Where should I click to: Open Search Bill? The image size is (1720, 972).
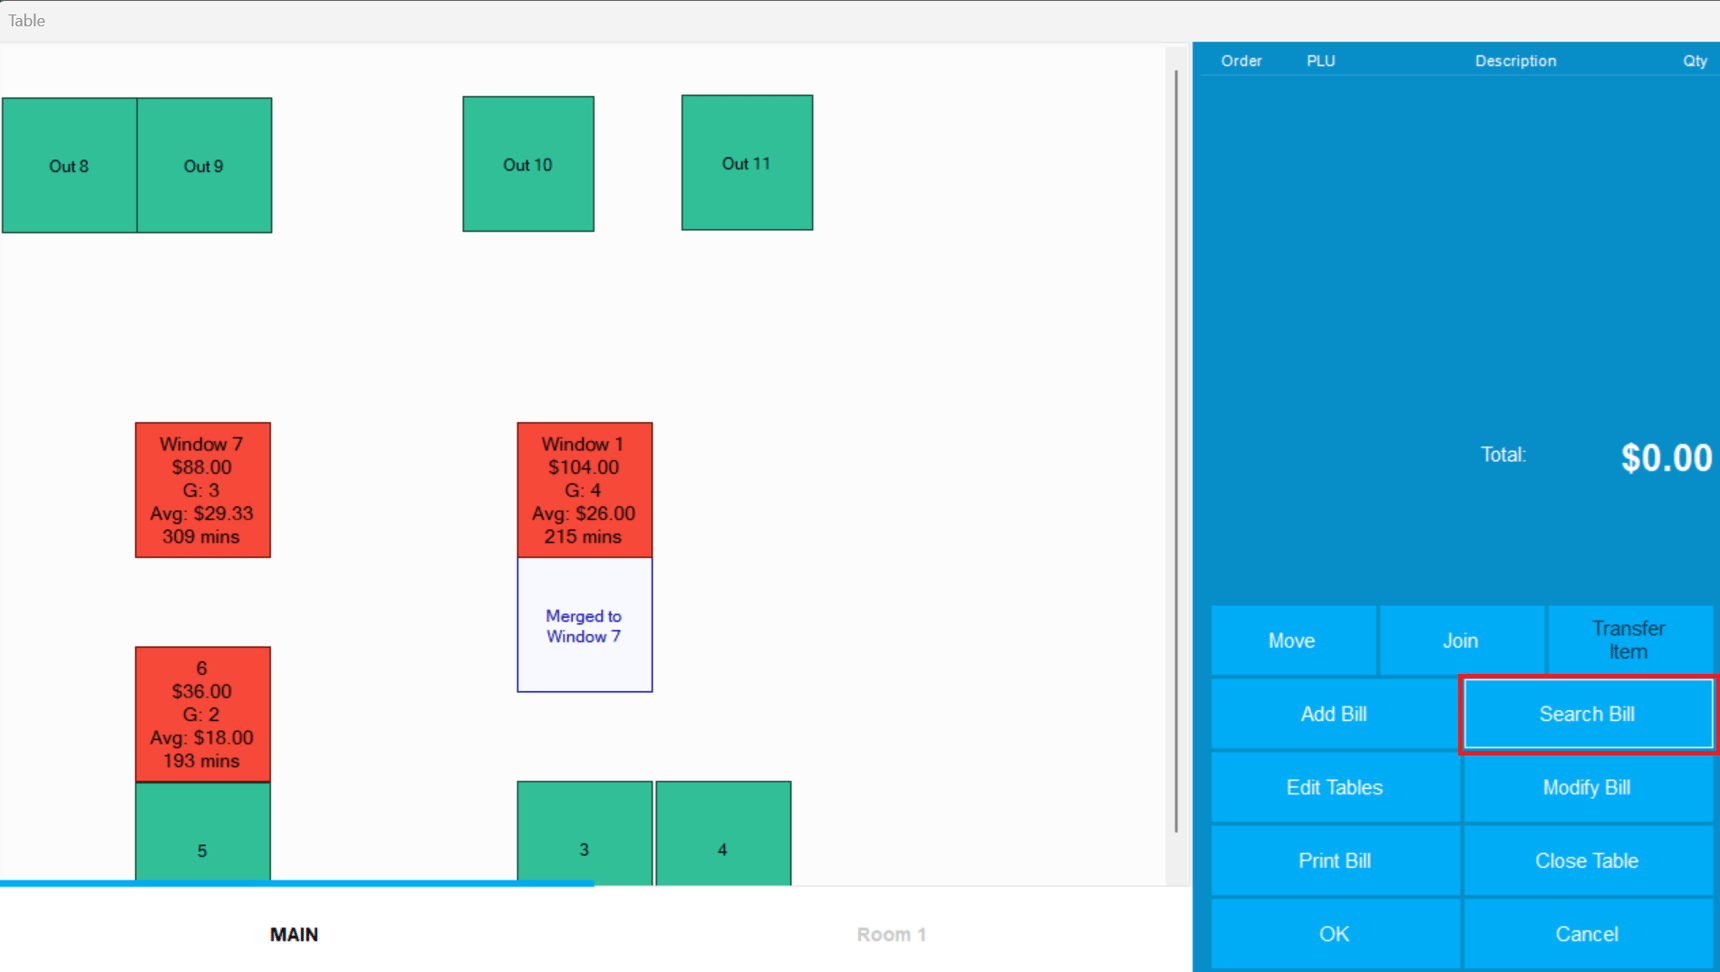pos(1587,714)
